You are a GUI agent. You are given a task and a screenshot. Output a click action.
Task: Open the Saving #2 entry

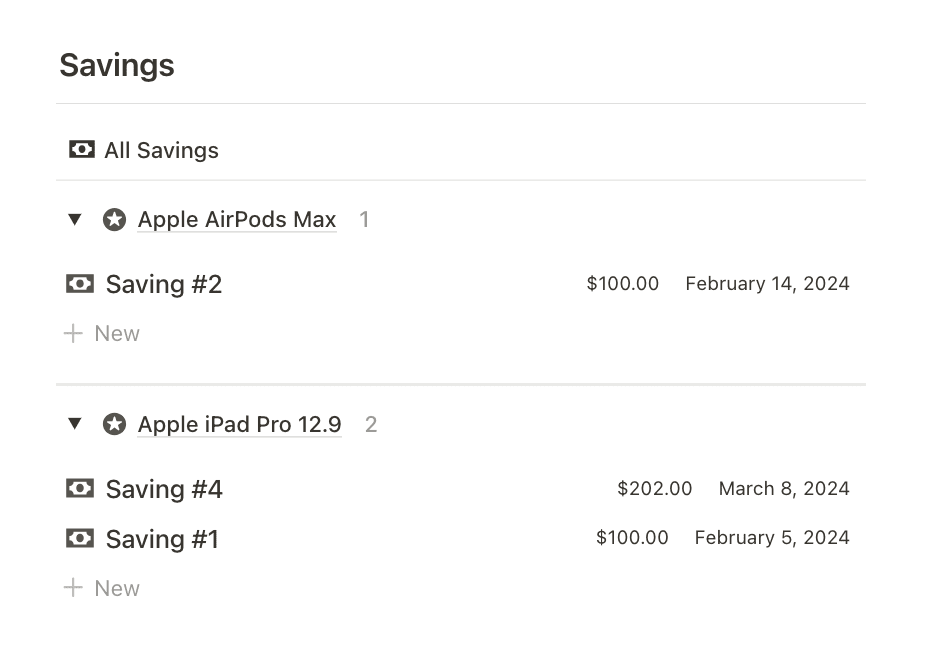click(163, 284)
